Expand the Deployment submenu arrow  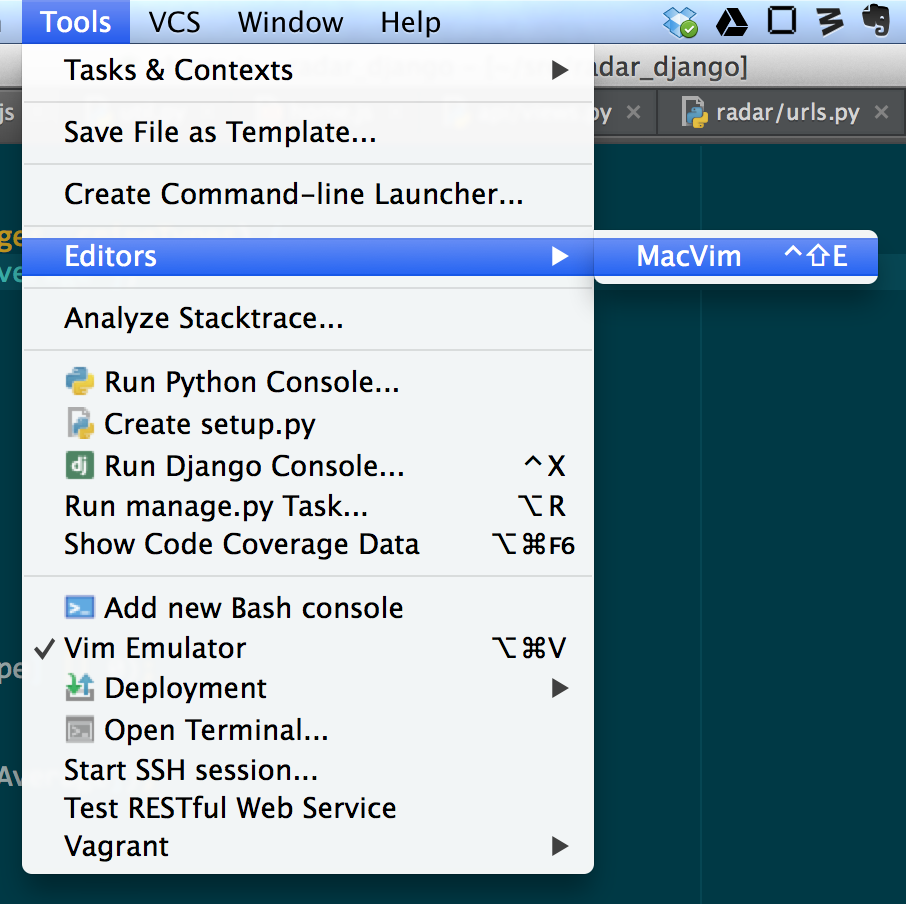(559, 688)
